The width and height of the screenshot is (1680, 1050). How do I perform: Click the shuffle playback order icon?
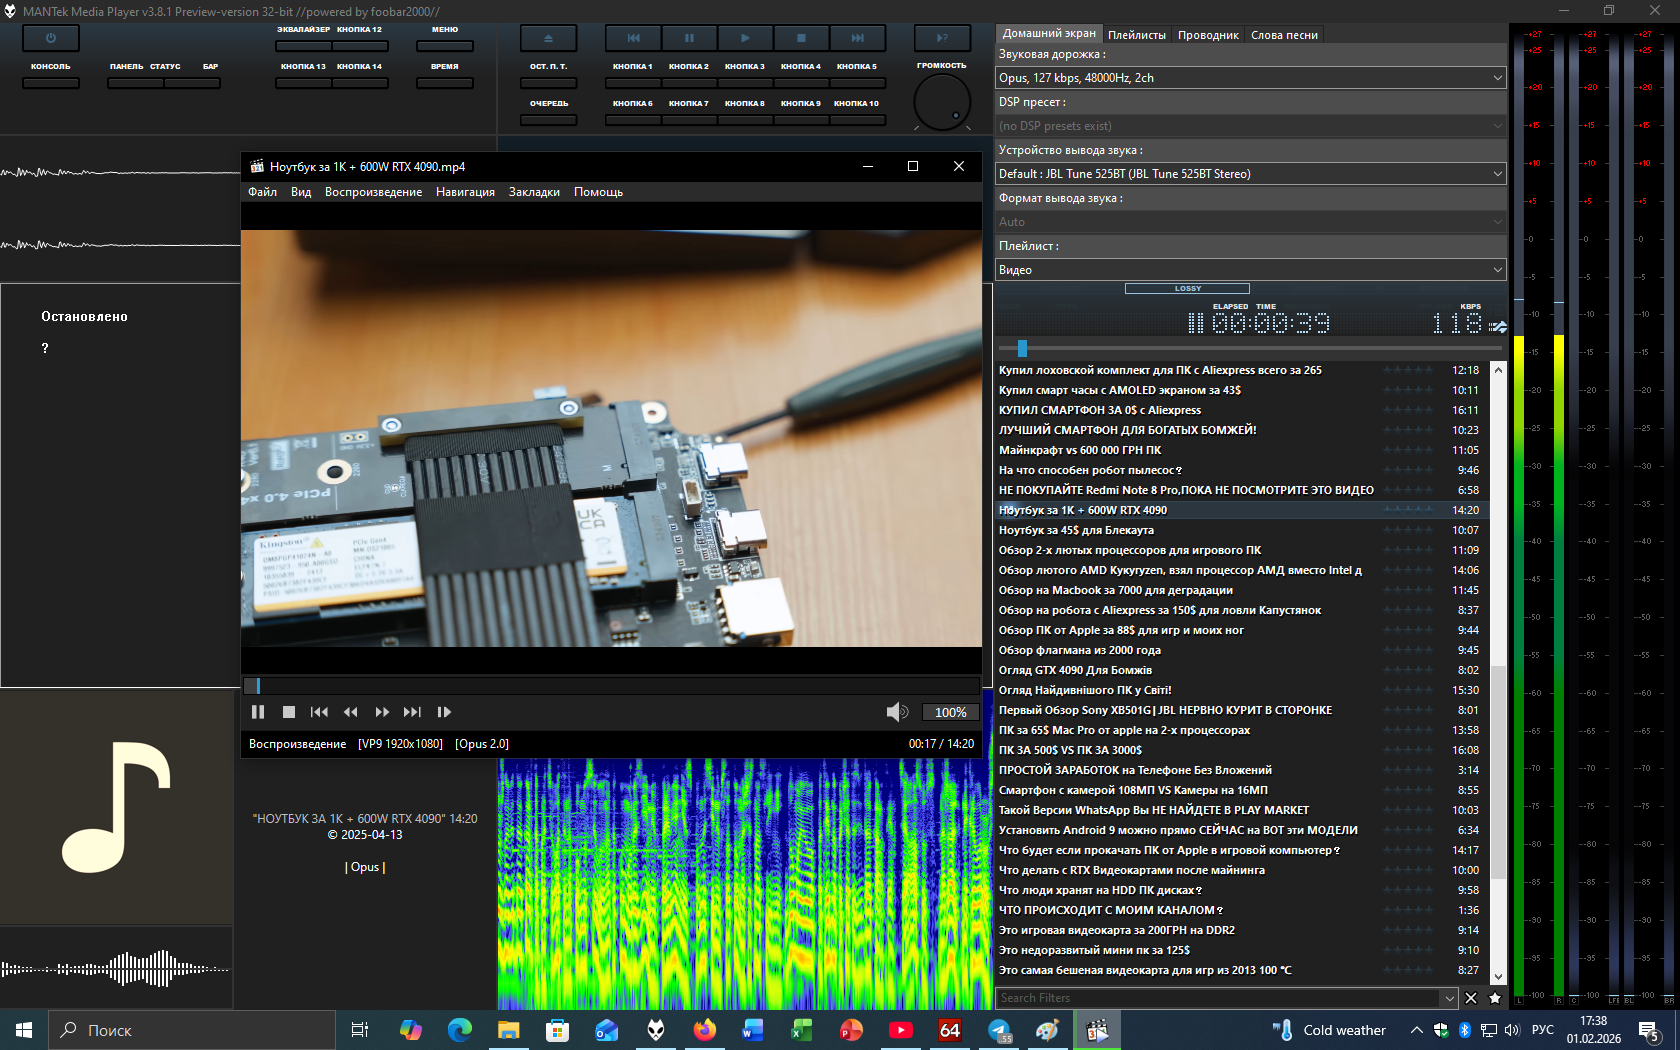point(1498,326)
